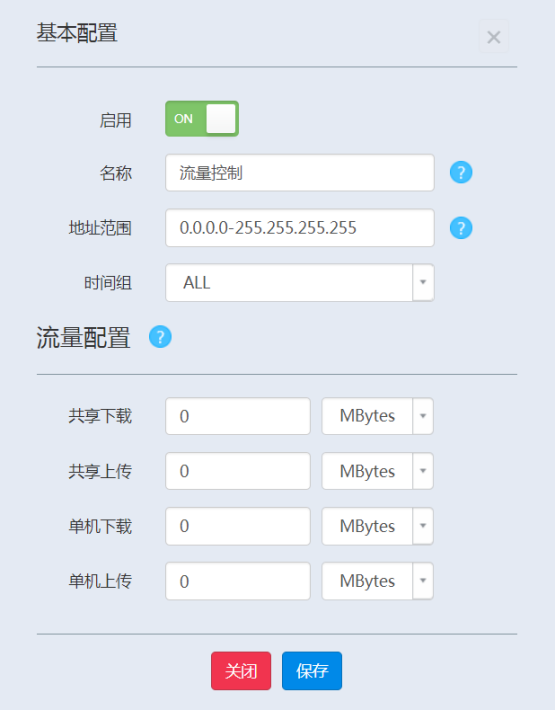Click the blue 保存 button
Screen dimensions: 556x710
click(x=312, y=671)
